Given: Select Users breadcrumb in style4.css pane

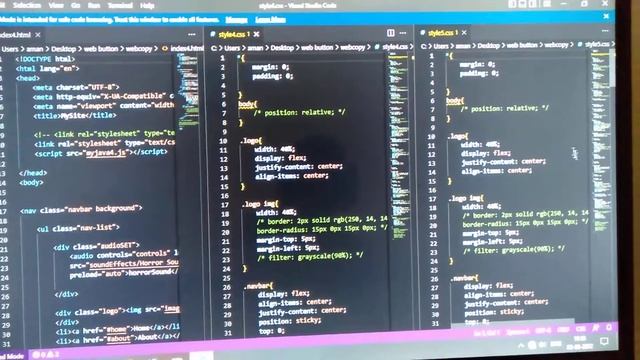Looking at the screenshot, I should tap(232, 48).
